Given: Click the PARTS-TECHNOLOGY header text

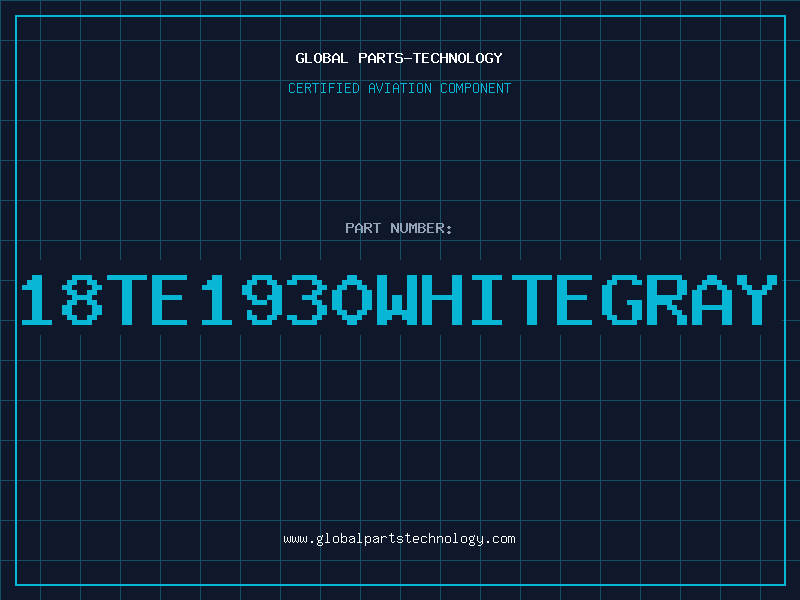Looking at the screenshot, I should click(x=430, y=58).
